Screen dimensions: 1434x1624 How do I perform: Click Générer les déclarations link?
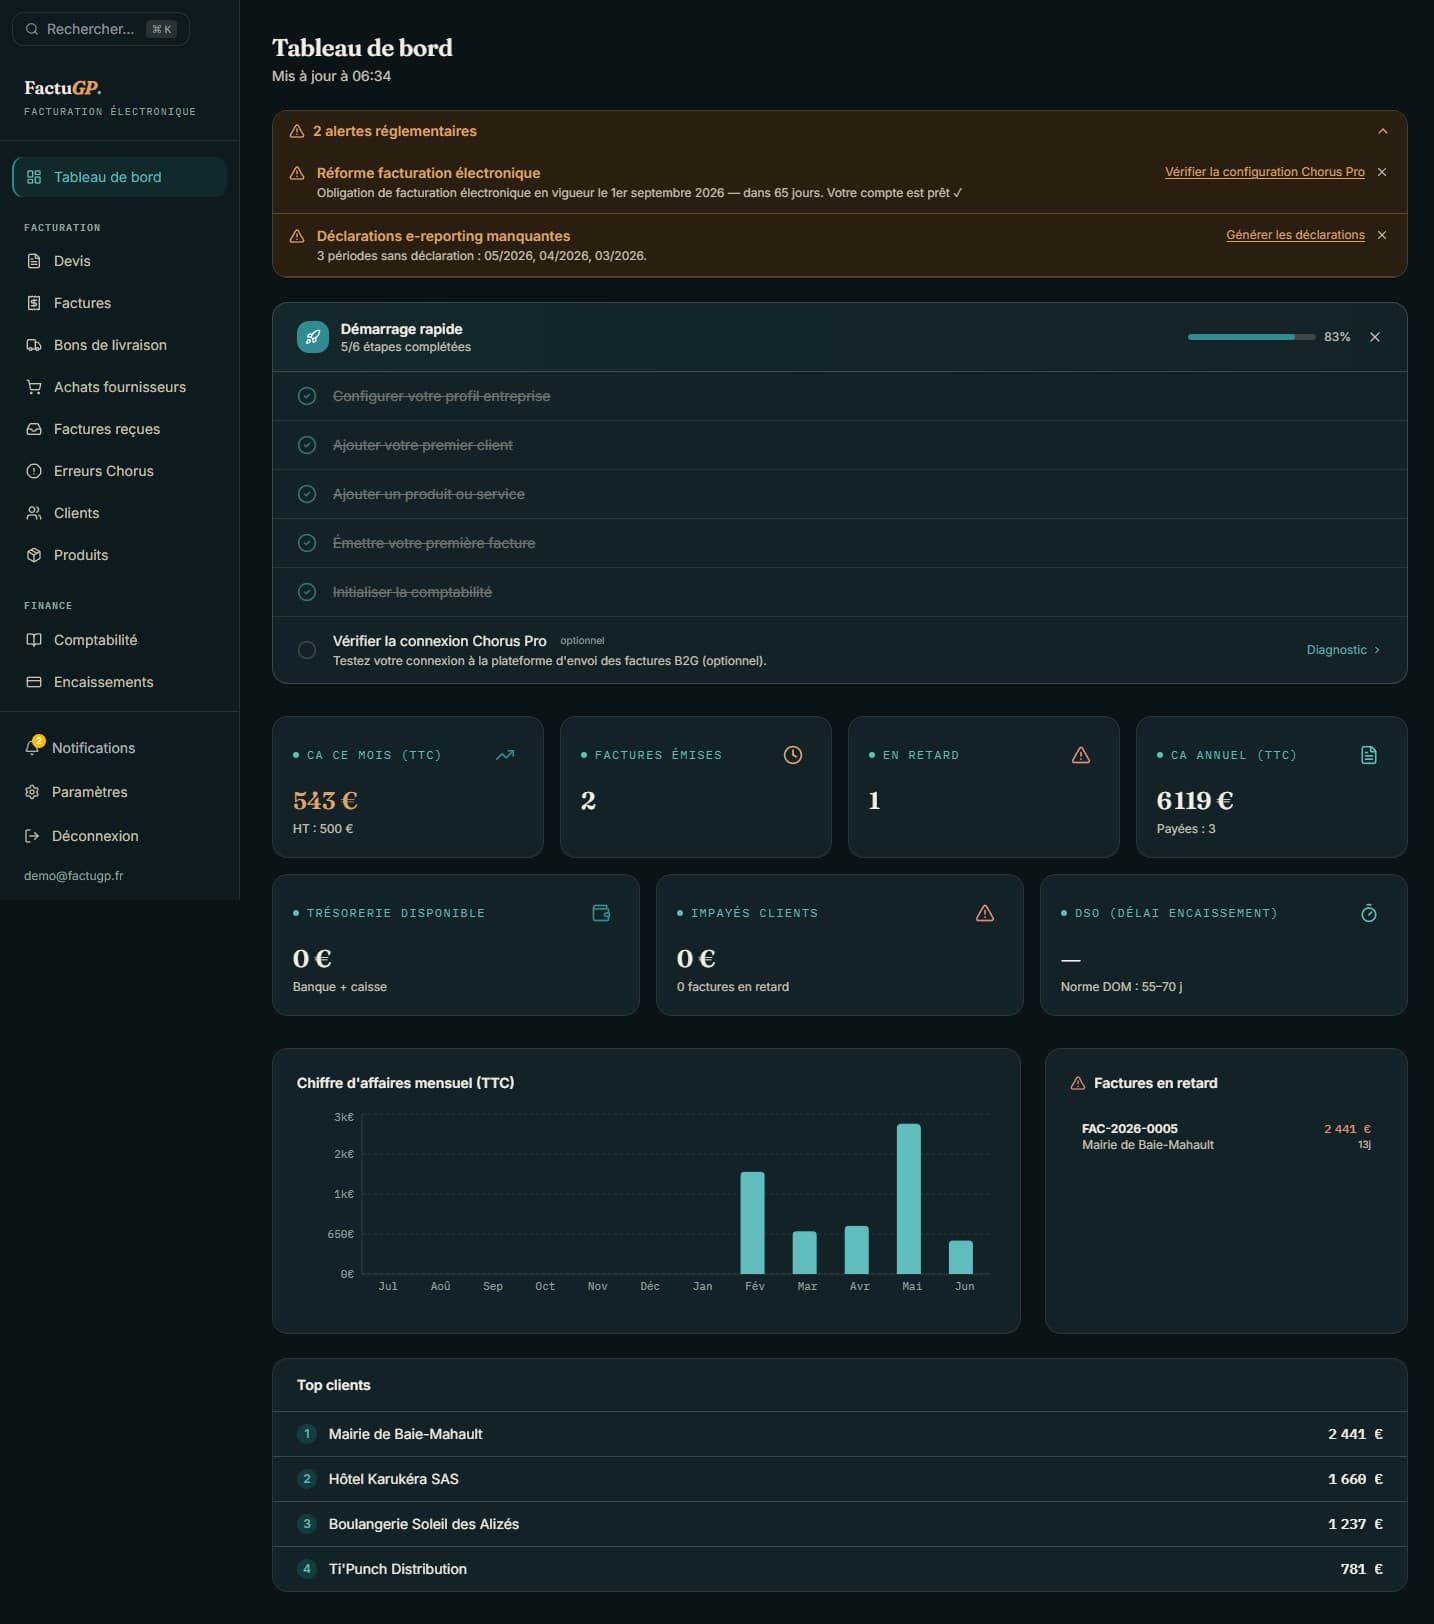(1295, 235)
